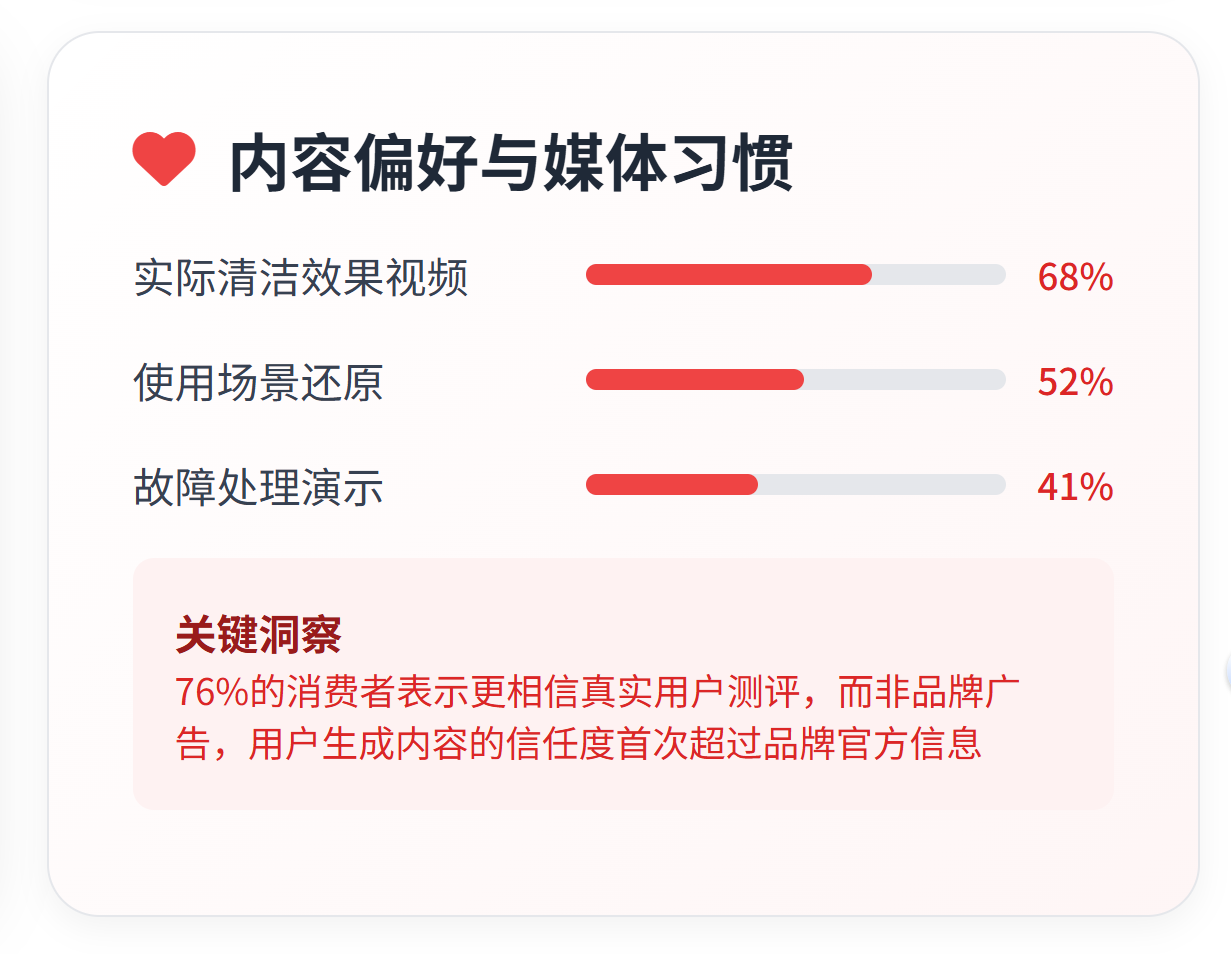Viewport: 1231px width, 954px height.
Task: Click the red heart icon
Action: (x=164, y=159)
